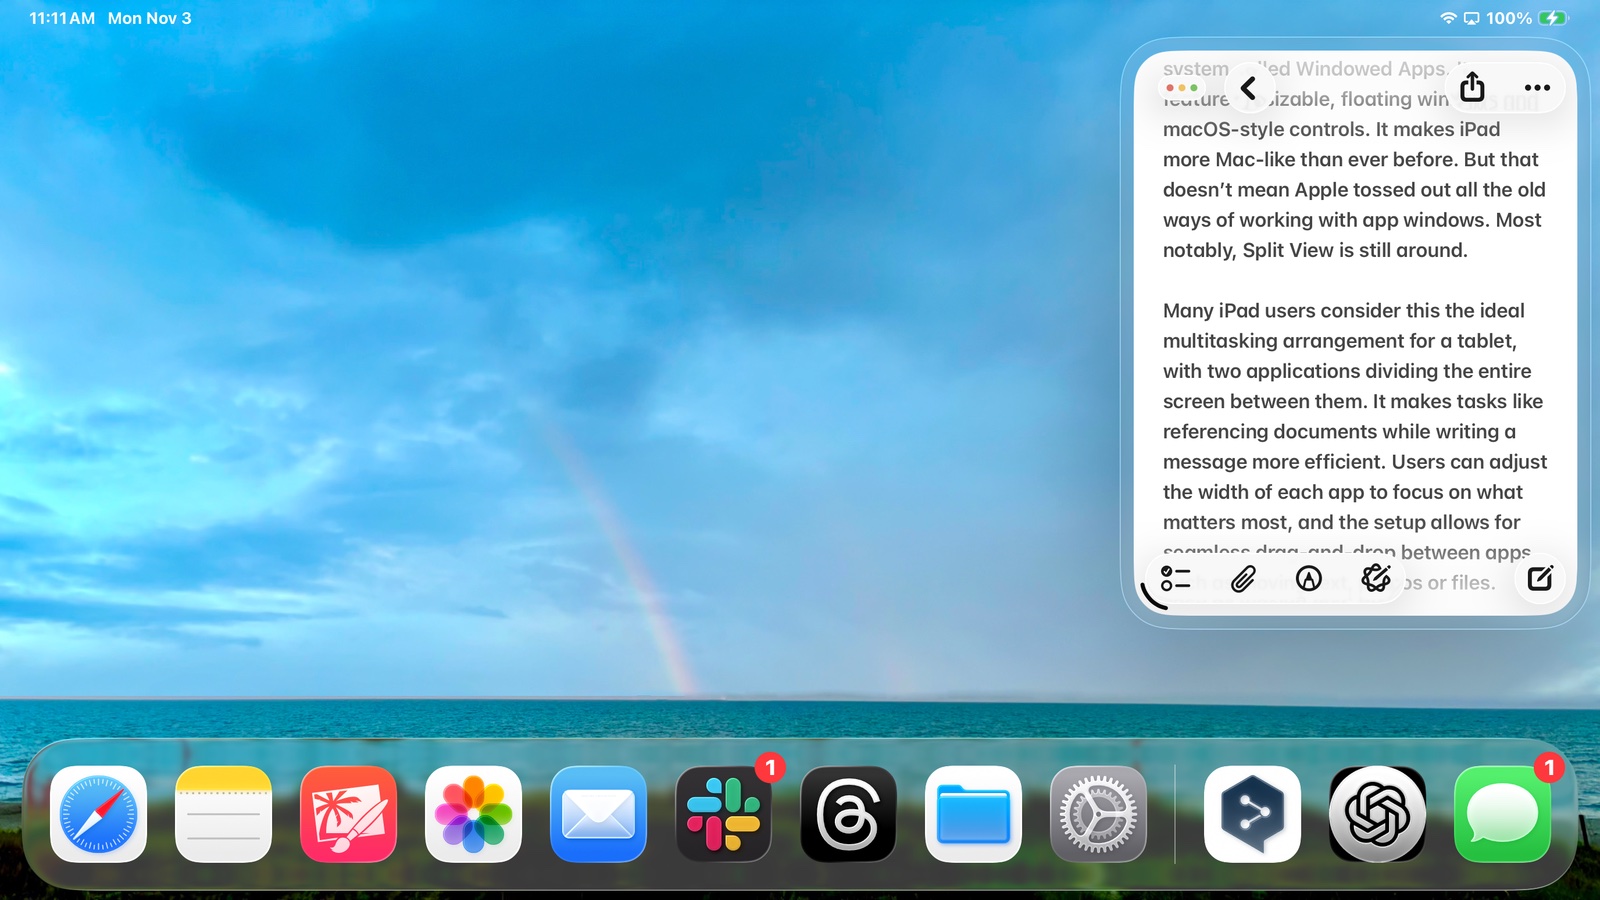1600x900 pixels.
Task: Tap the 11:11 AM clock
Action: [62, 18]
